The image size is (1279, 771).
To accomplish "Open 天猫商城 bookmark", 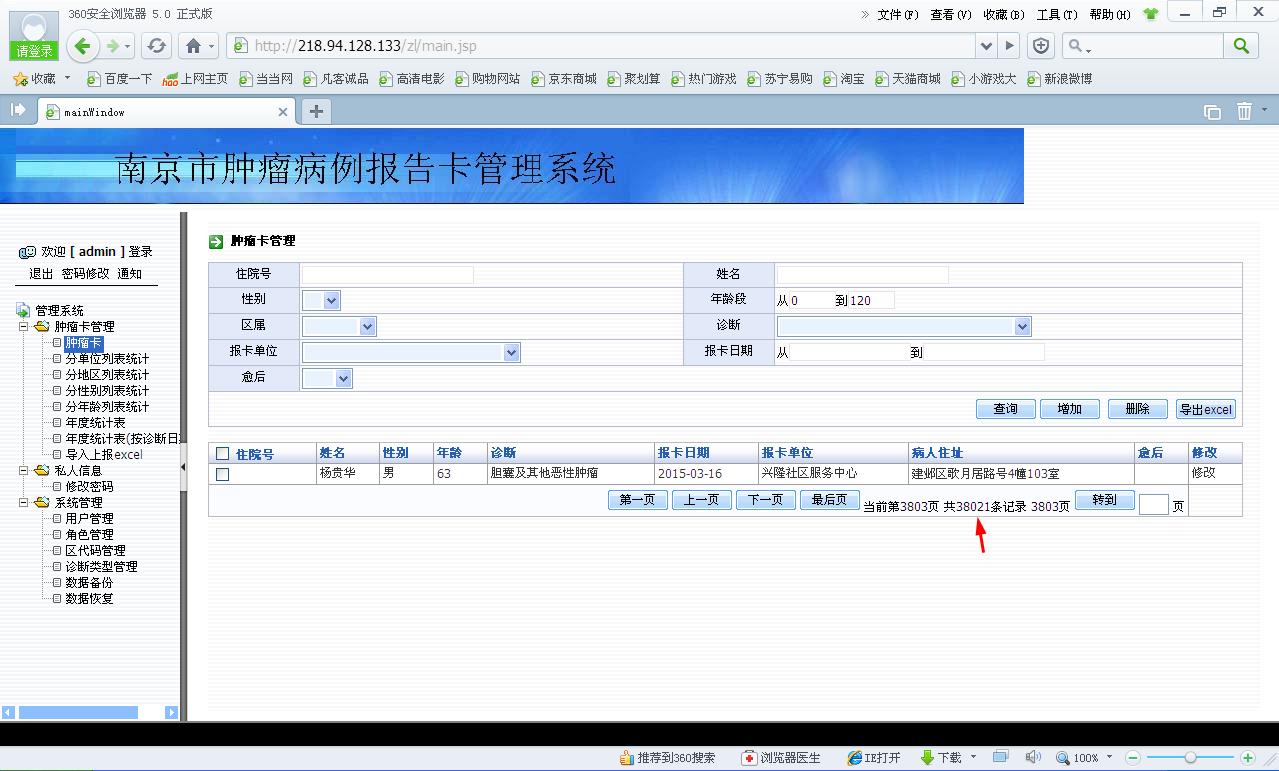I will [908, 78].
